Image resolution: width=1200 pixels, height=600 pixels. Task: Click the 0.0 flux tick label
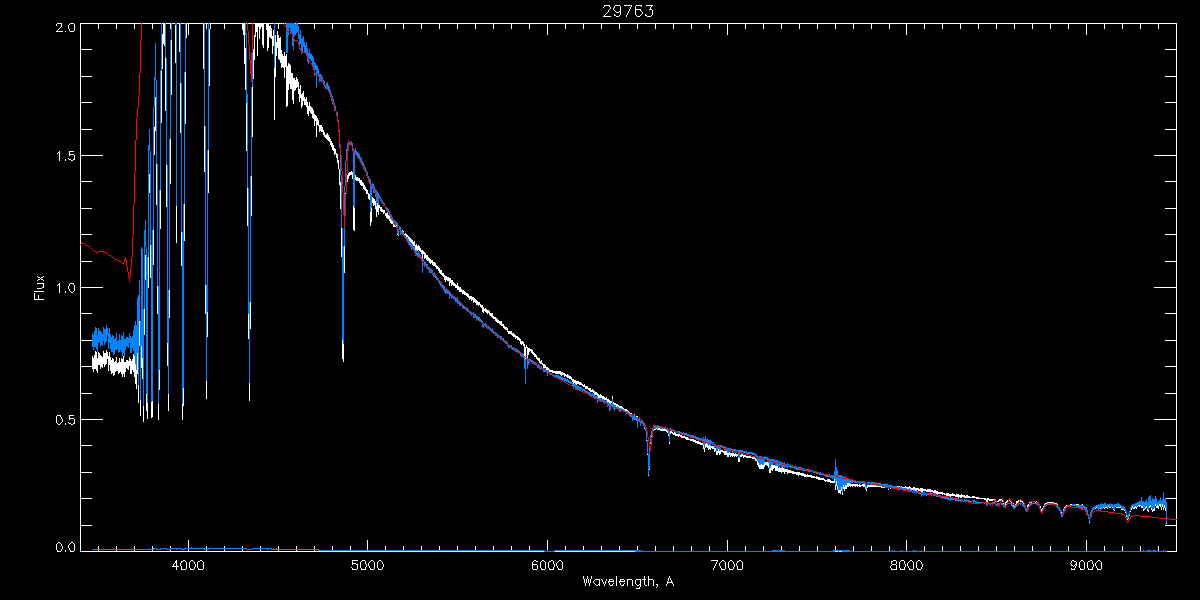coord(63,547)
